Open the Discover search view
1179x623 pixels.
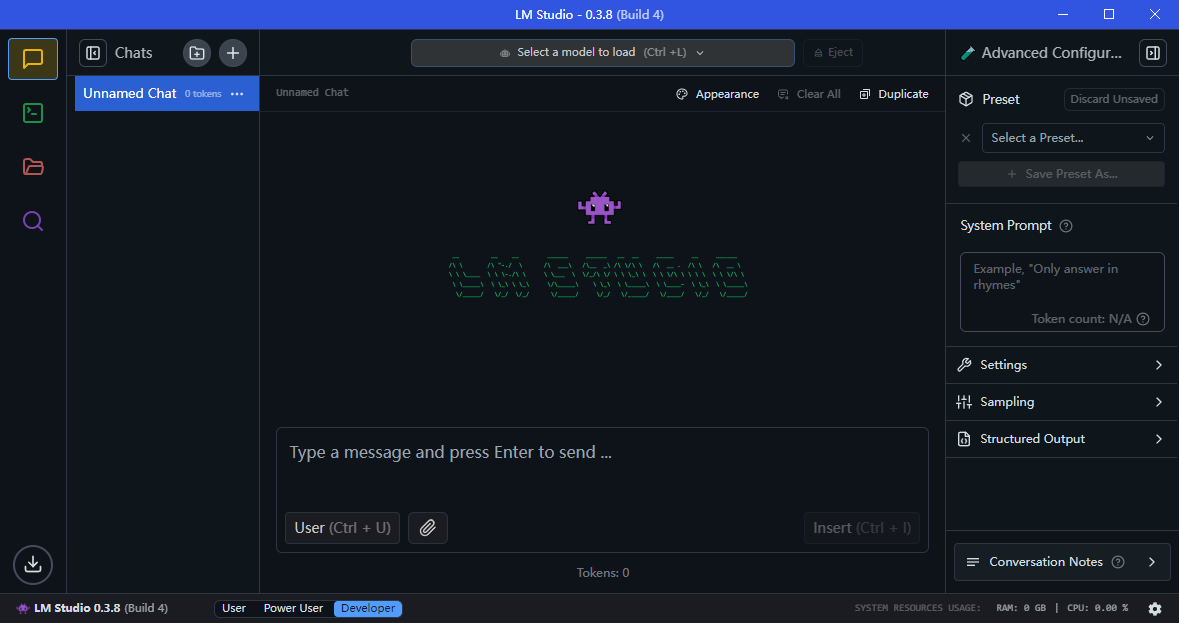[x=33, y=221]
